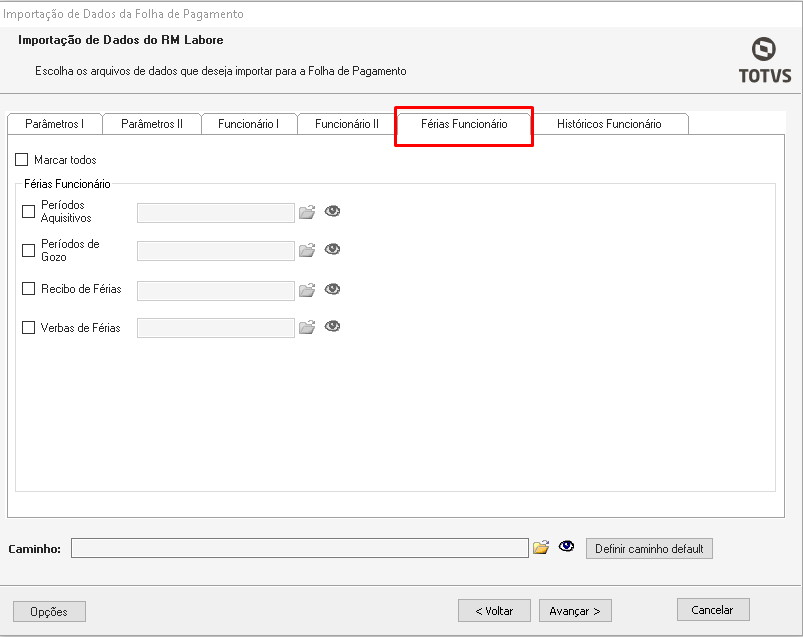Screen dimensions: 803x637
Task: Click the TOTVS logo
Action: (x=765, y=60)
